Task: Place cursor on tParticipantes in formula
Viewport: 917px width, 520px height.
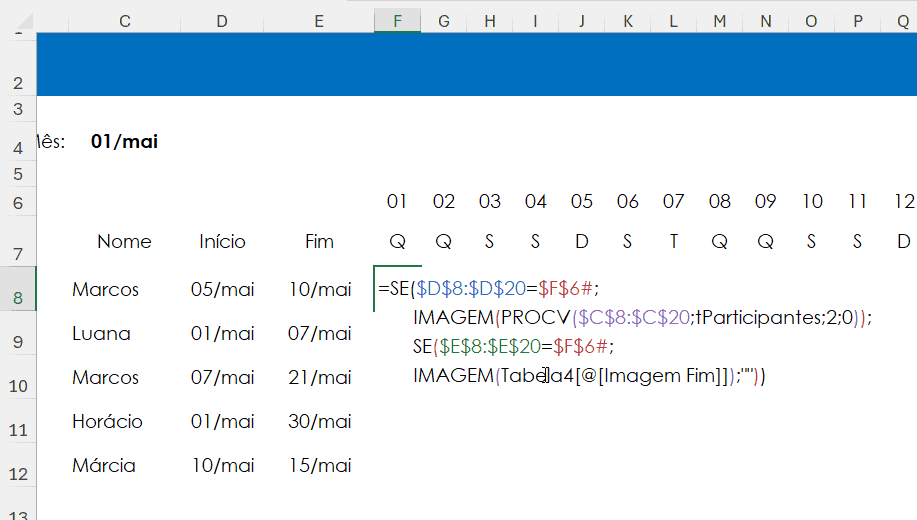Action: click(758, 318)
